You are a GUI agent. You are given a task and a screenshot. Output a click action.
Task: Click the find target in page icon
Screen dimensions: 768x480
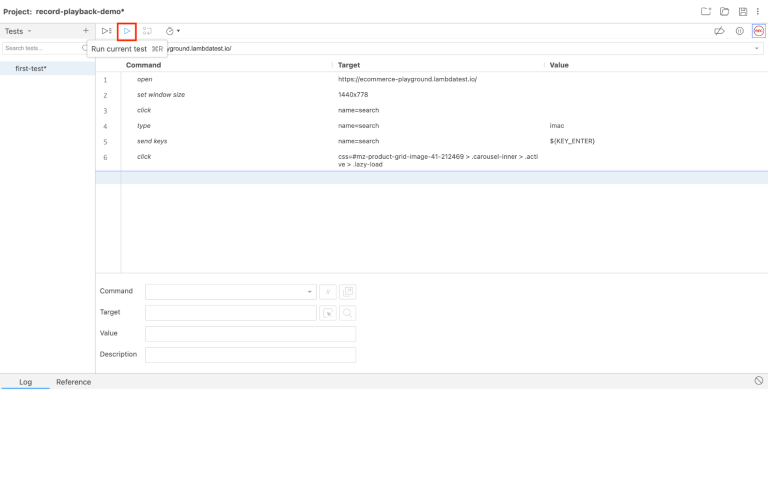(x=348, y=313)
